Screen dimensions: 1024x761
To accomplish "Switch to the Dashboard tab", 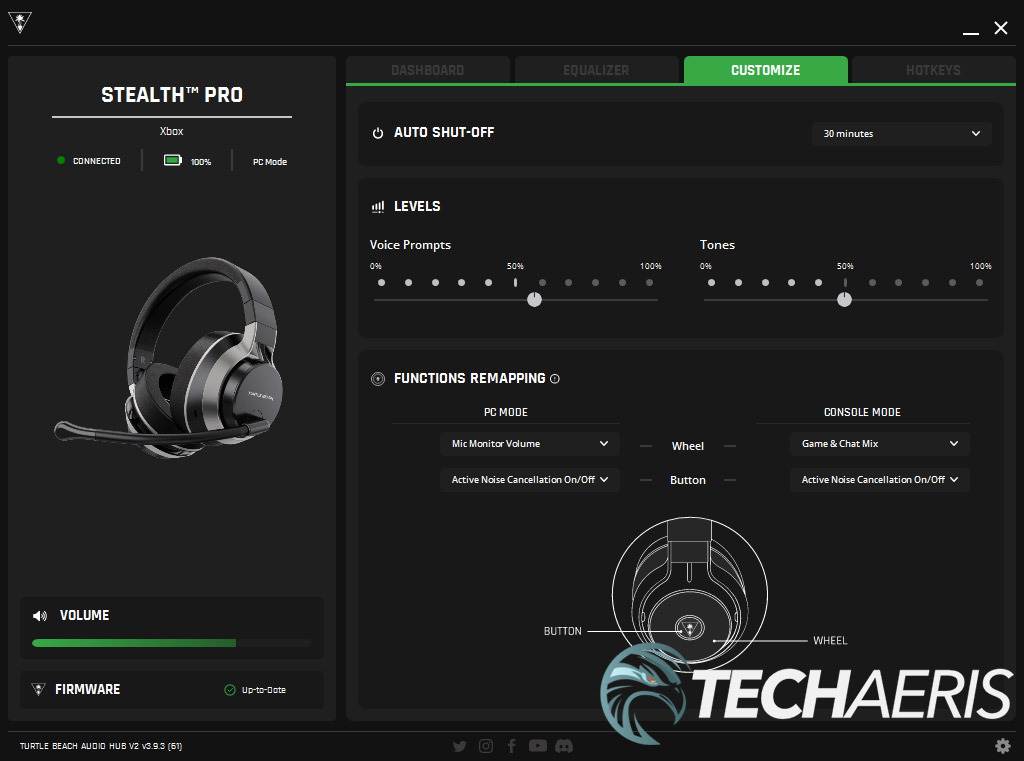I will coord(428,70).
